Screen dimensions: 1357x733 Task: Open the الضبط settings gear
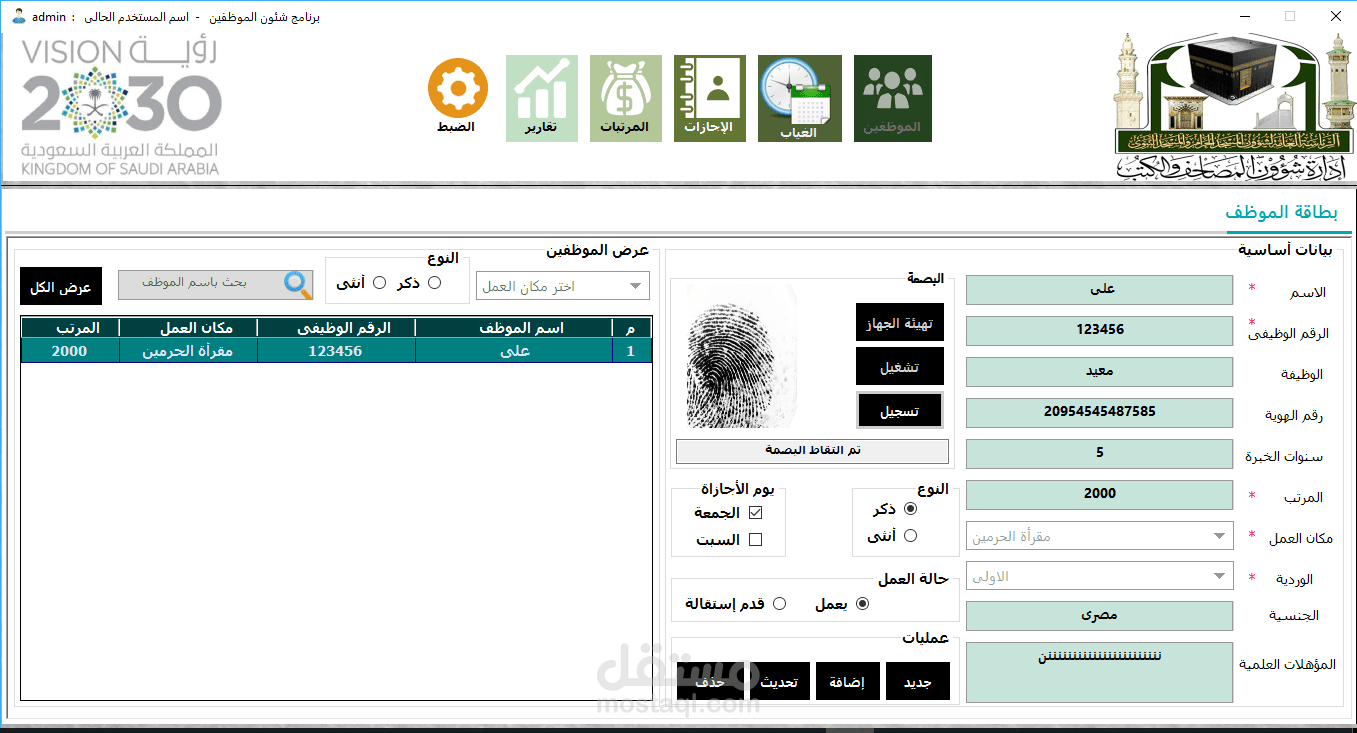coord(456,87)
